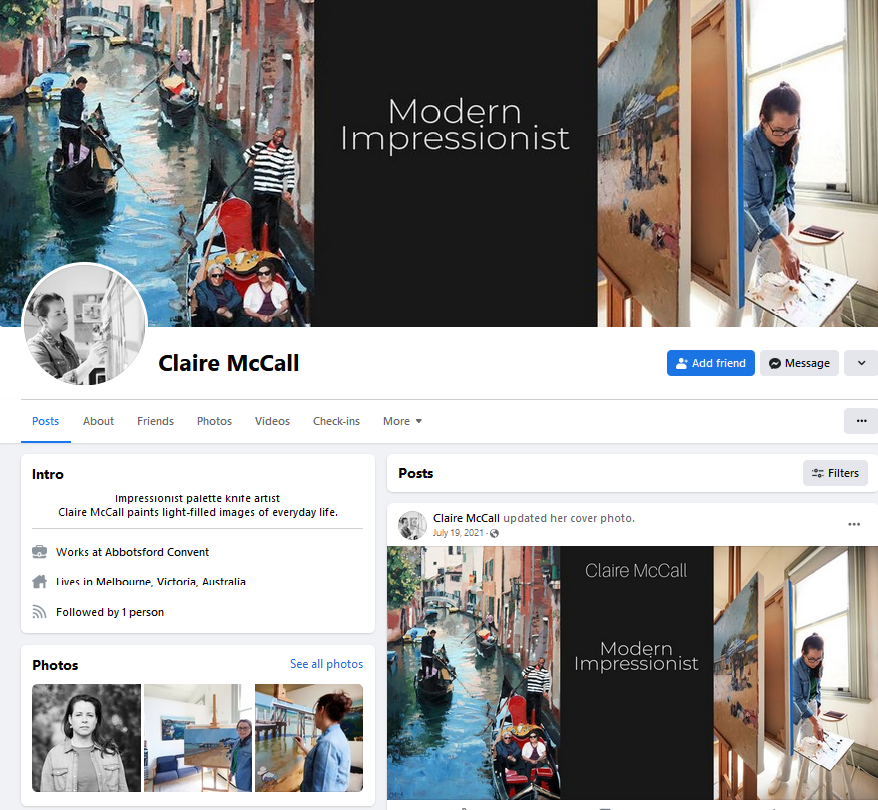Viewport: 878px width, 810px height.
Task: Click the Add friend button
Action: (711, 363)
